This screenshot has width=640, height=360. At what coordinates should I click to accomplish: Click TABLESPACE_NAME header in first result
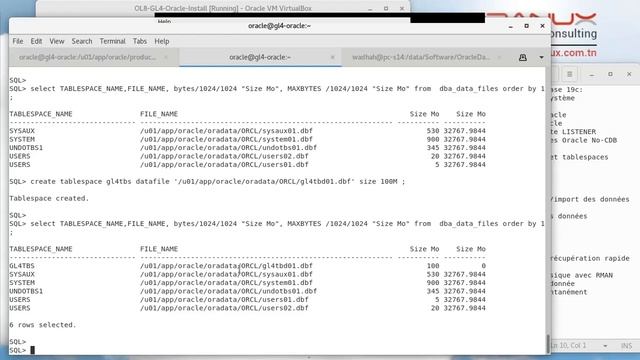coord(41,114)
